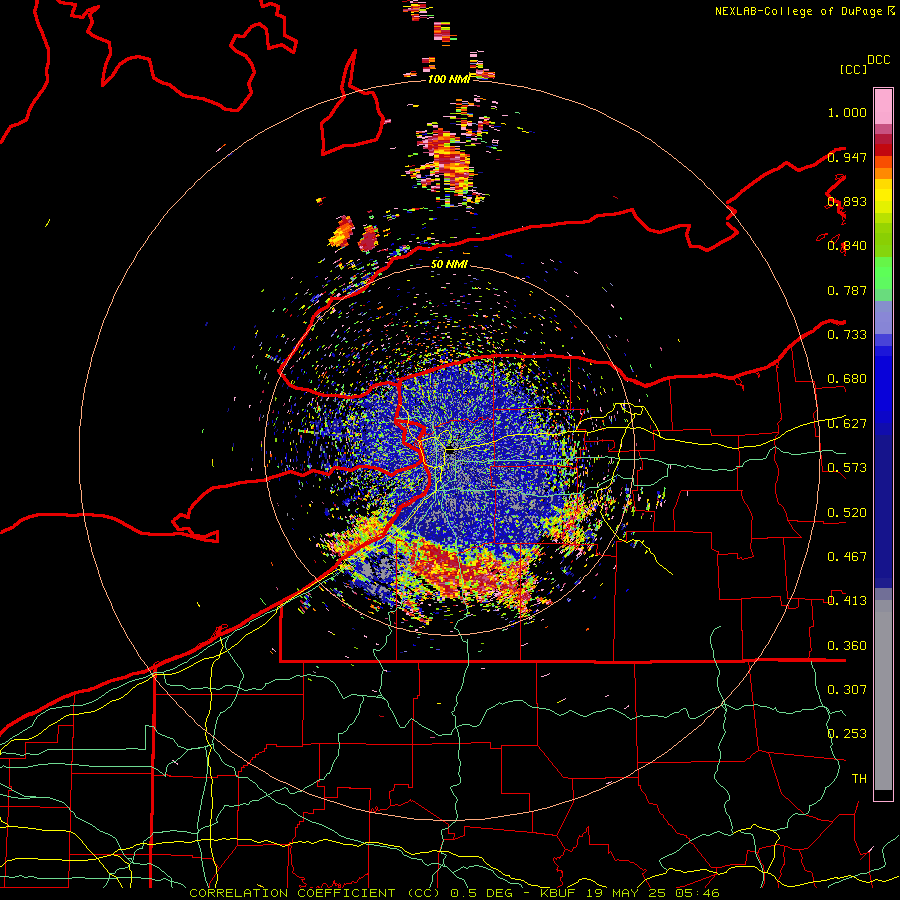Click the DCC product label
The height and width of the screenshot is (900, 900).
coord(878,59)
